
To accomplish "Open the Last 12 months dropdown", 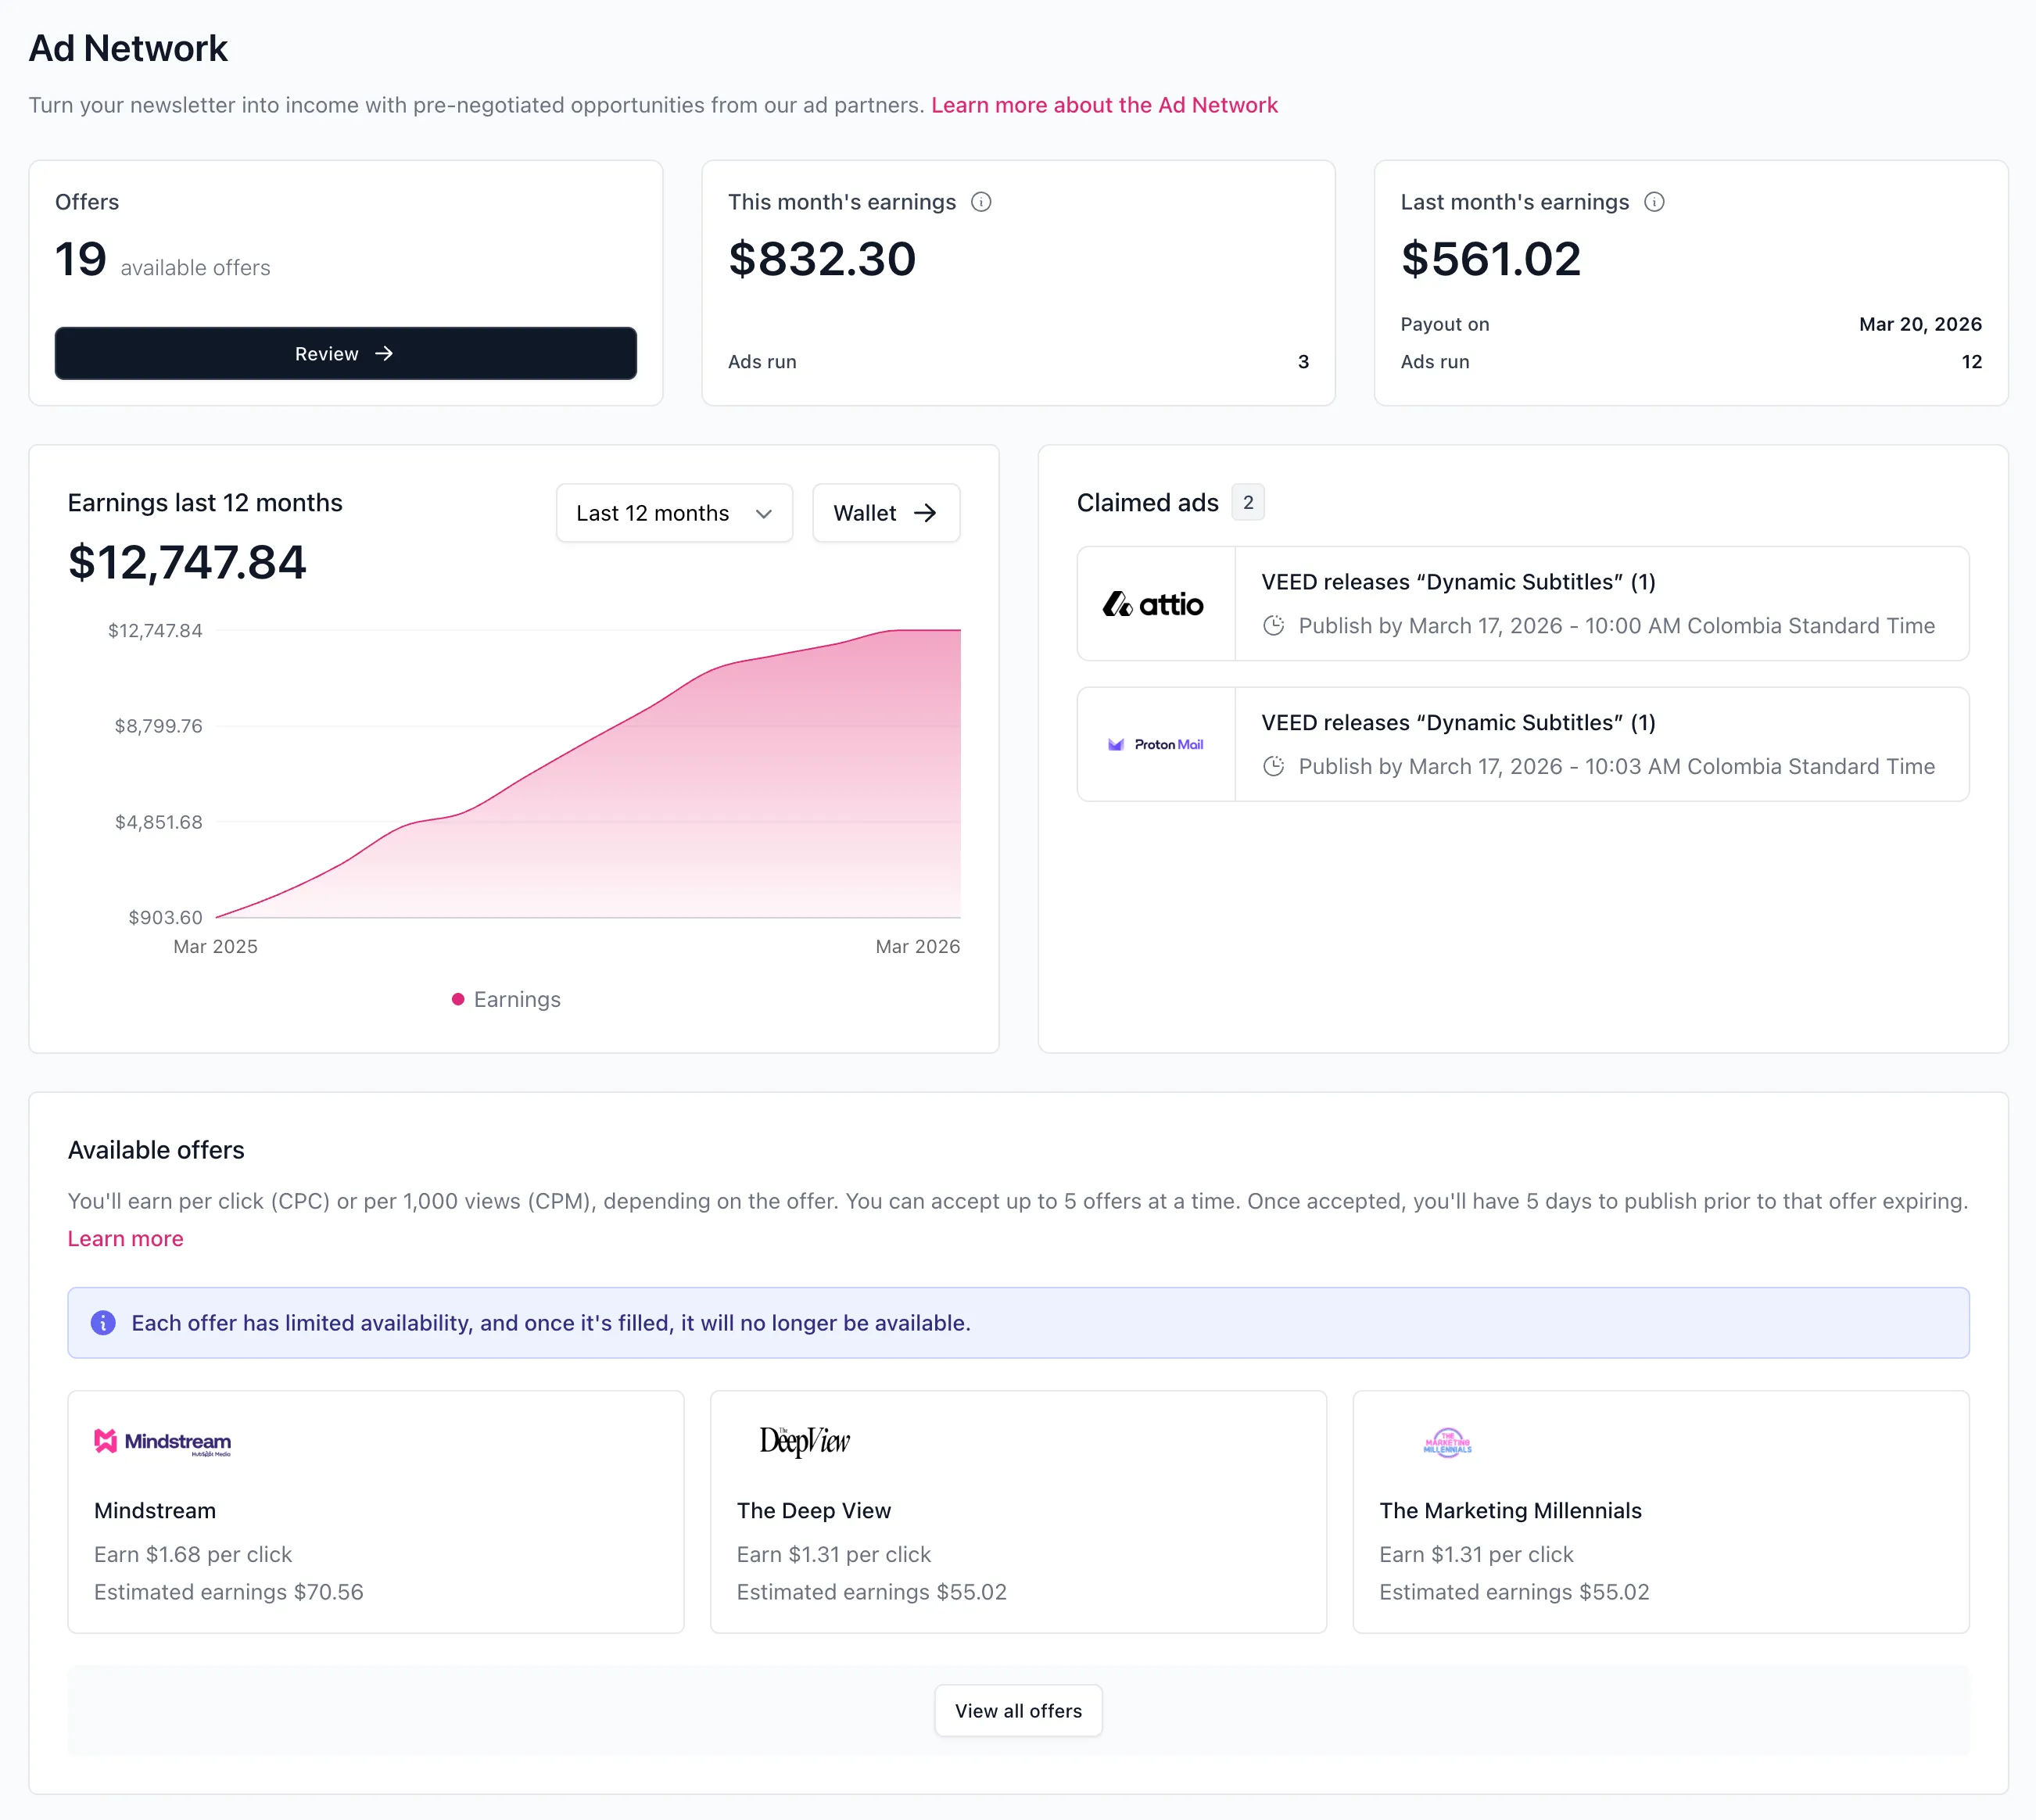I will (x=674, y=513).
